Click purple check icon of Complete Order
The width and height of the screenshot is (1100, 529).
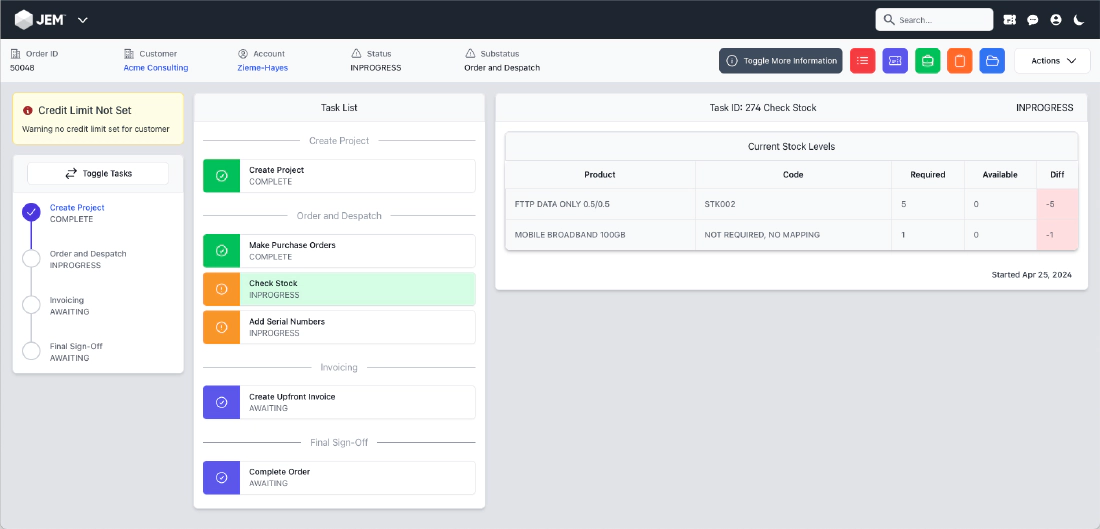(x=222, y=478)
